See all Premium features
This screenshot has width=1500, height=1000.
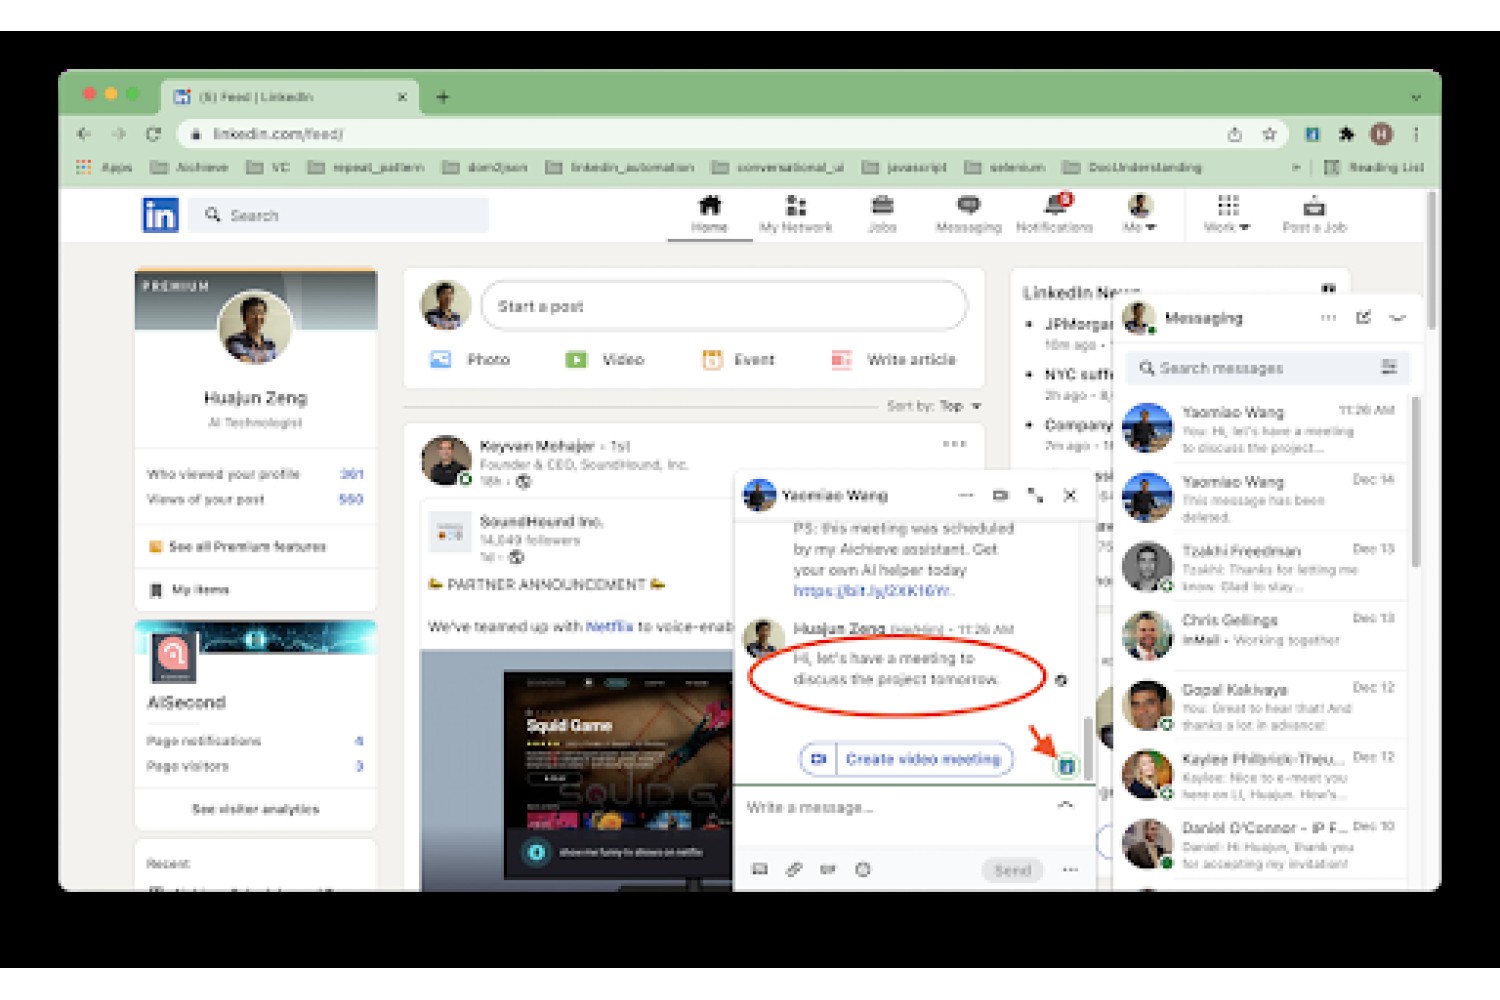[238, 546]
